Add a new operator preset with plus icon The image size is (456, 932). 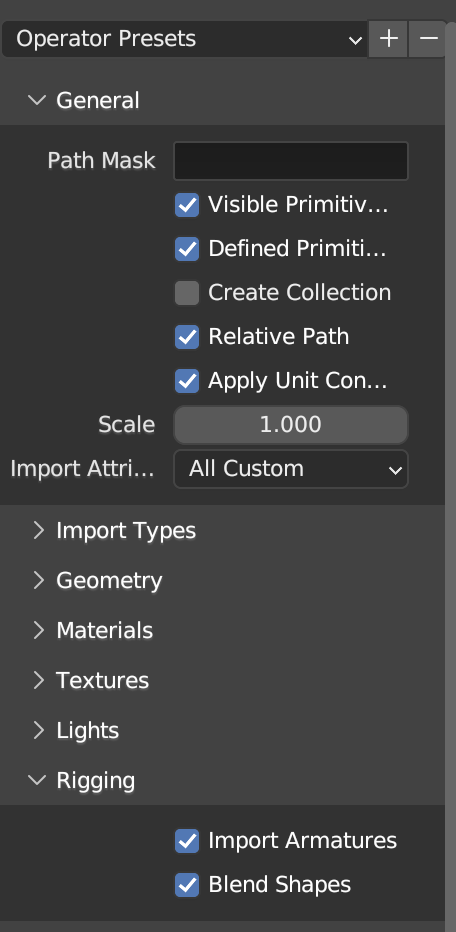[388, 39]
